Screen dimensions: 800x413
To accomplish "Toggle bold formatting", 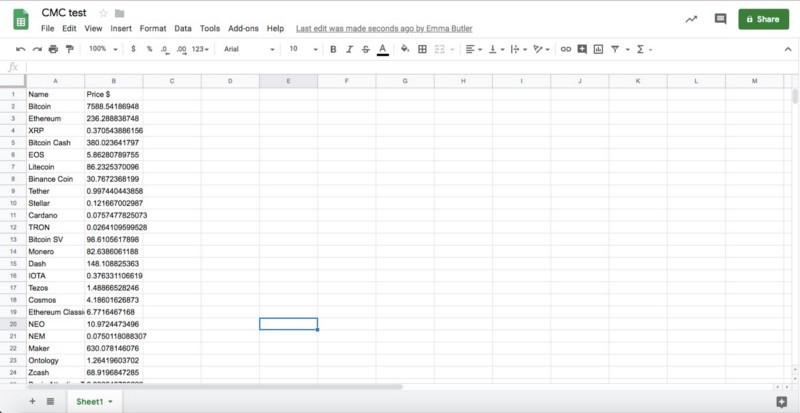I will [333, 49].
